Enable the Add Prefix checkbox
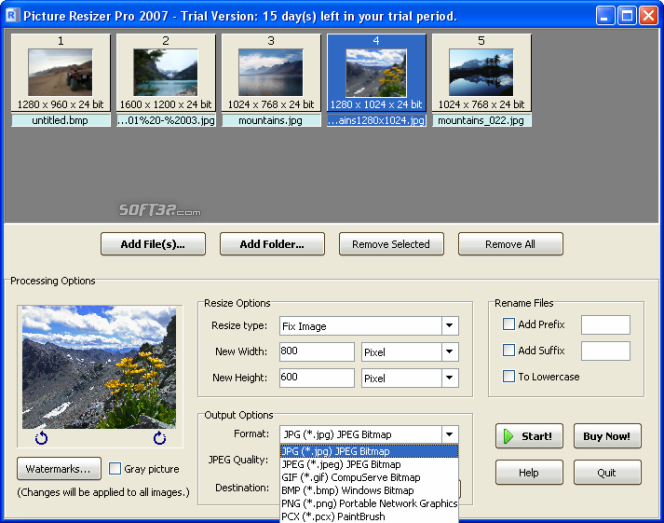 point(509,324)
